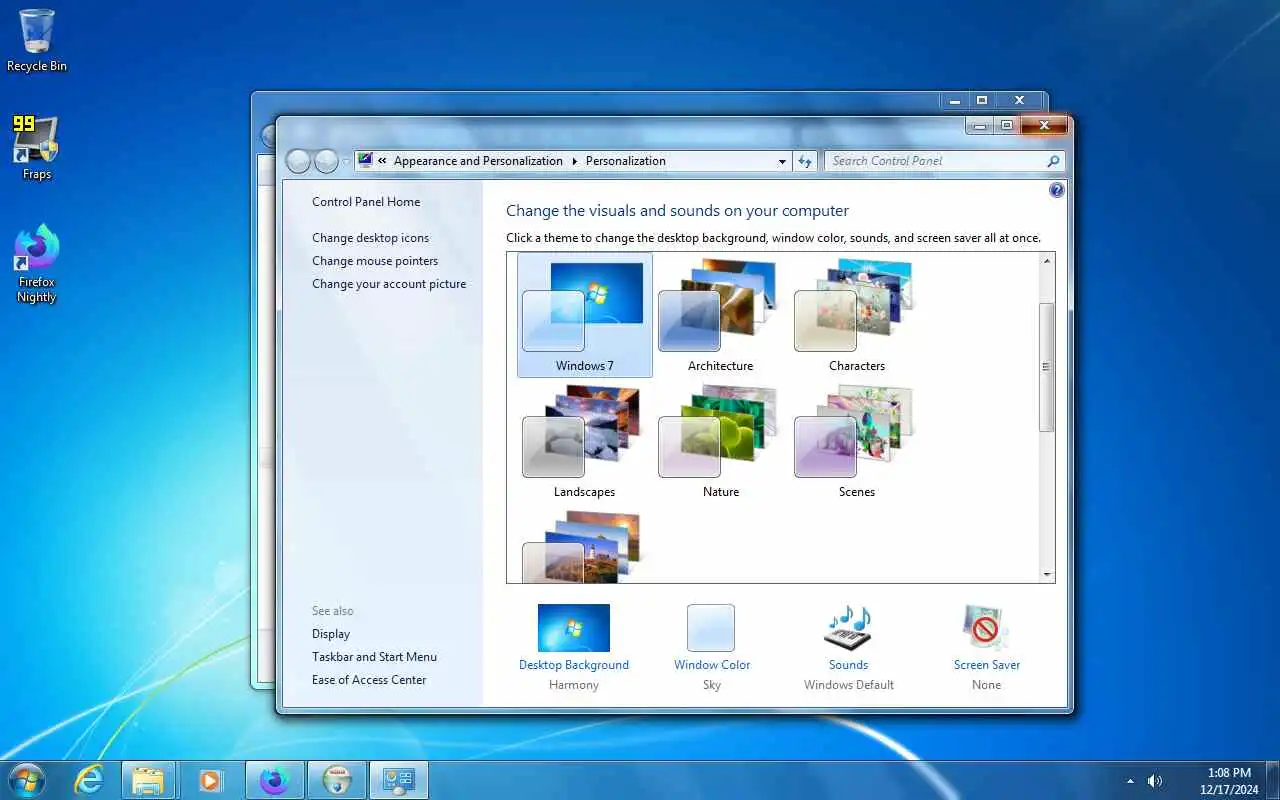Click theme list scroll up arrow

coord(1047,261)
